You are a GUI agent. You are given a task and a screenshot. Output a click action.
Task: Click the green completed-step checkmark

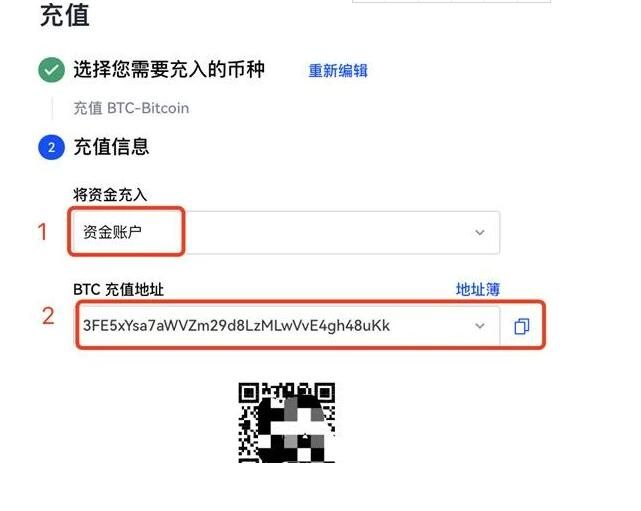[x=52, y=70]
